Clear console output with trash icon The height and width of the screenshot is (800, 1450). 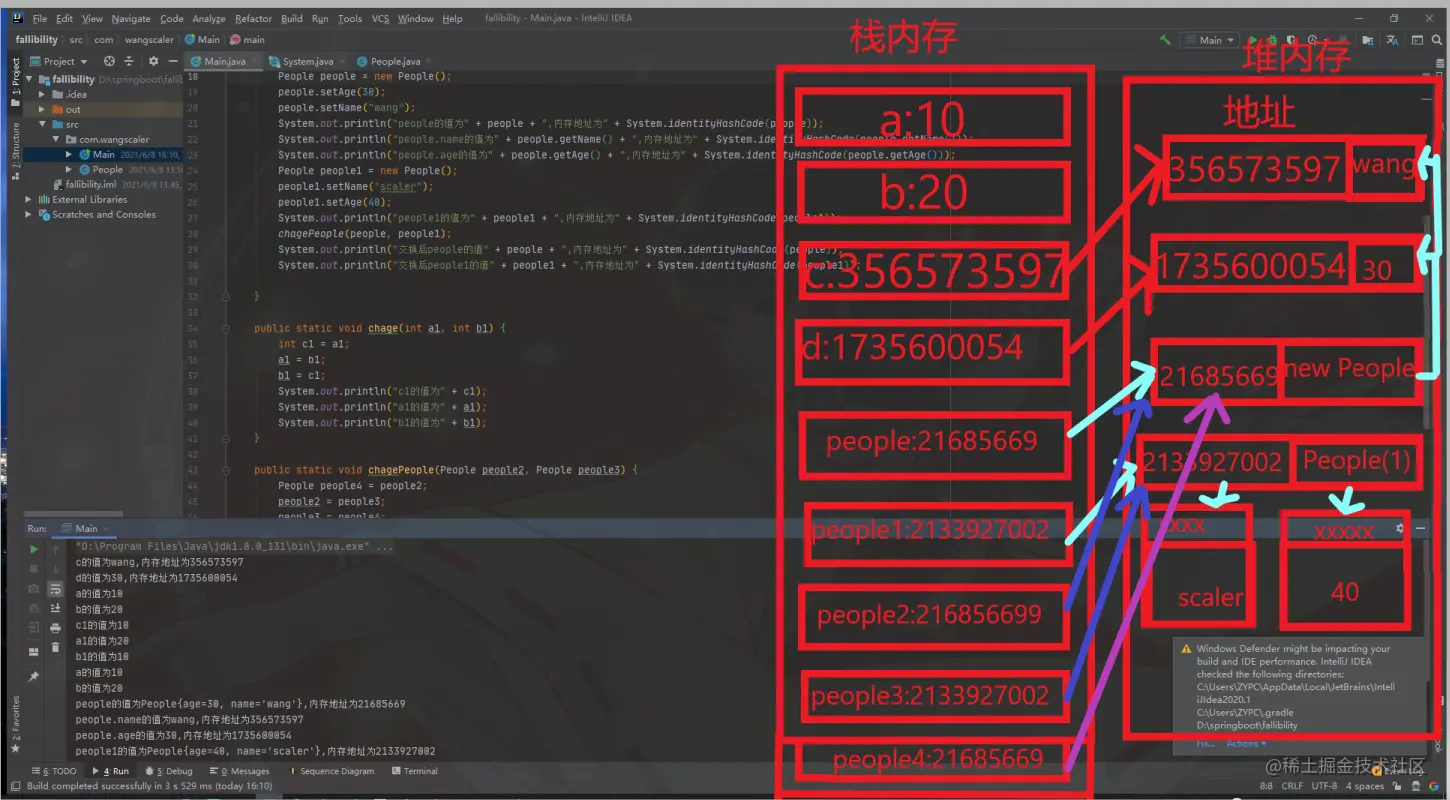click(56, 648)
